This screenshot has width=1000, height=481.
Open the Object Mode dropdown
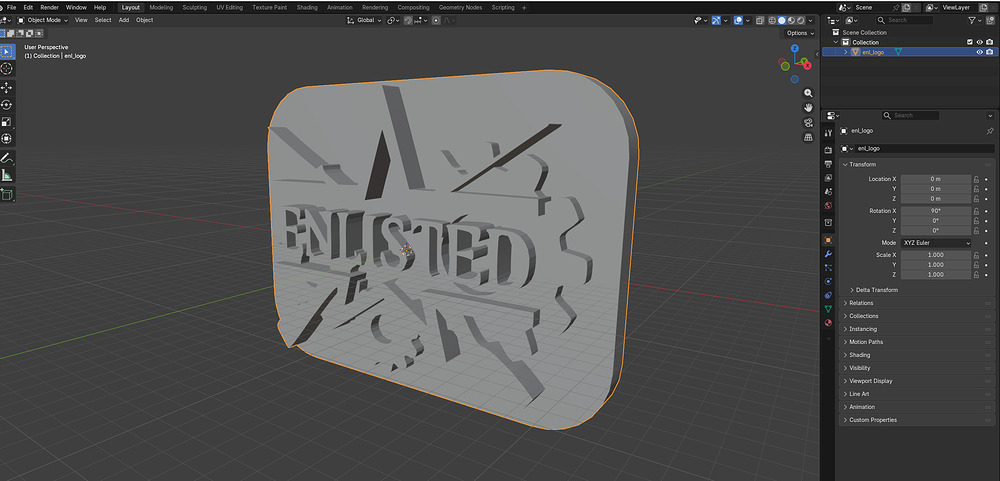click(42, 20)
